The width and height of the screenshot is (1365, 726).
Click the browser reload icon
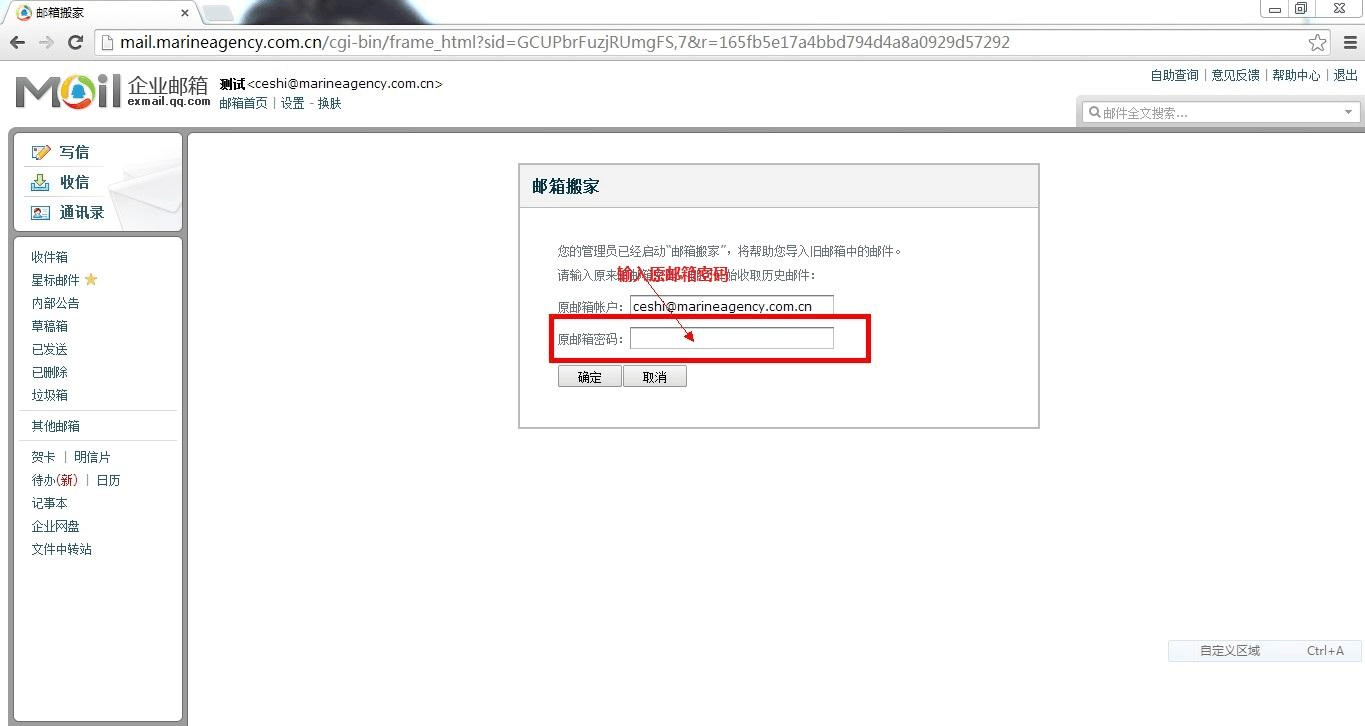coord(75,42)
